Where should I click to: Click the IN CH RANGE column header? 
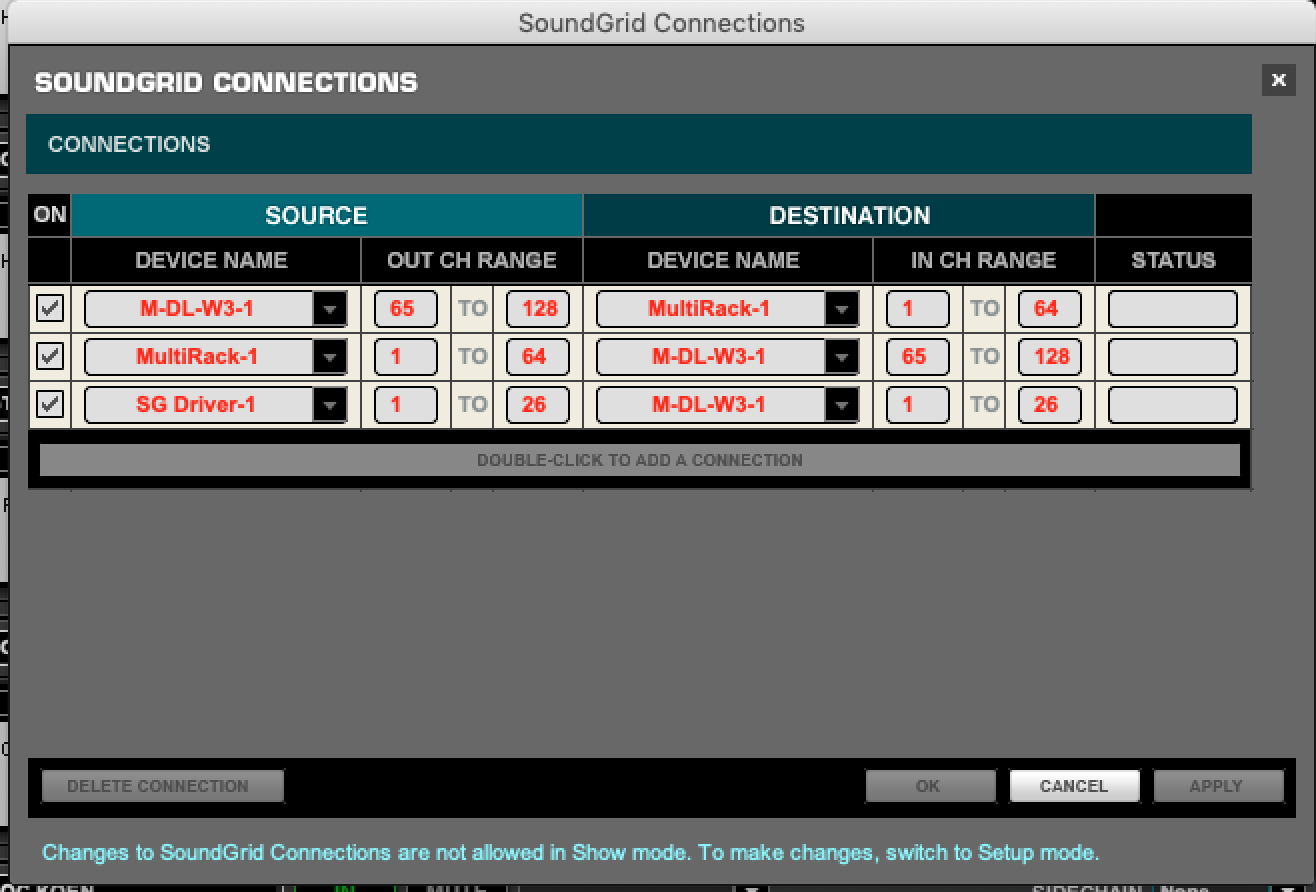point(984,261)
